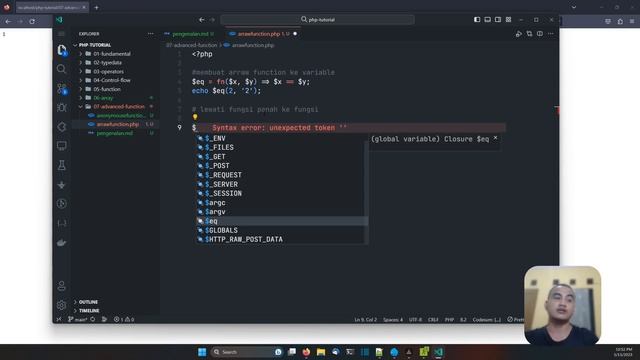Image resolution: width=640 pixels, height=360 pixels.
Task: Open editor More Actions ellipsis
Action: pyautogui.click(x=551, y=34)
